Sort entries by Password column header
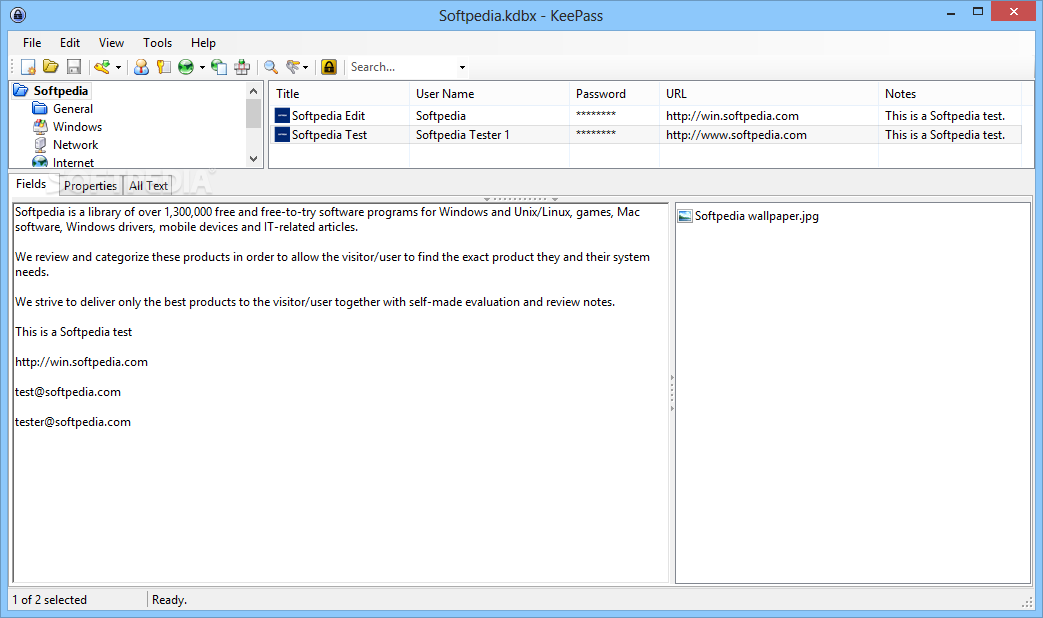The height and width of the screenshot is (618, 1043). [614, 94]
